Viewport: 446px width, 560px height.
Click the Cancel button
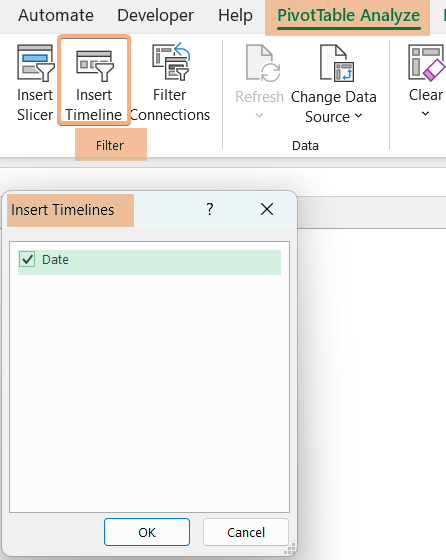246,532
